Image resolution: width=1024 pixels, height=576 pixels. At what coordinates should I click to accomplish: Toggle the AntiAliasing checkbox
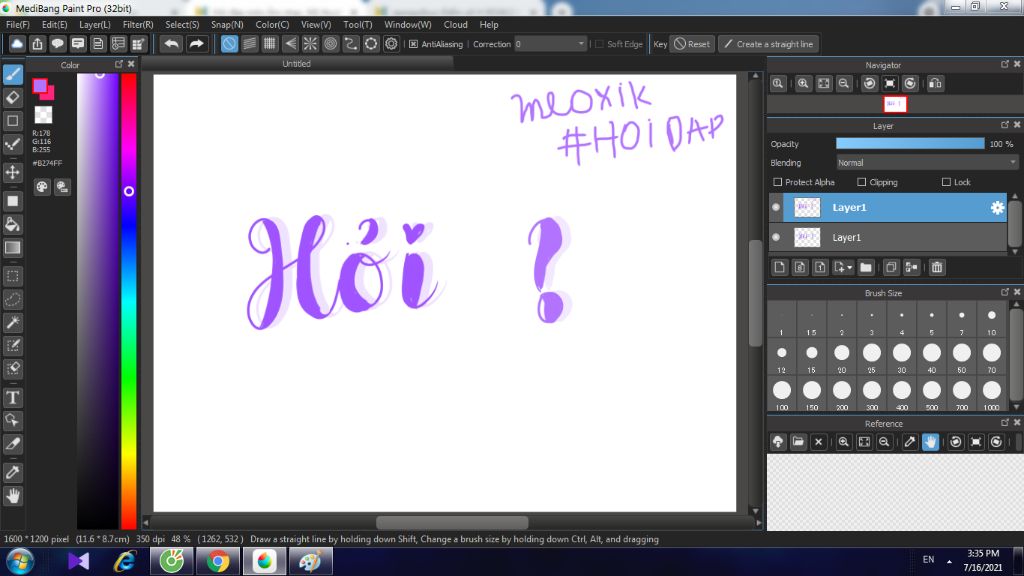[x=413, y=44]
